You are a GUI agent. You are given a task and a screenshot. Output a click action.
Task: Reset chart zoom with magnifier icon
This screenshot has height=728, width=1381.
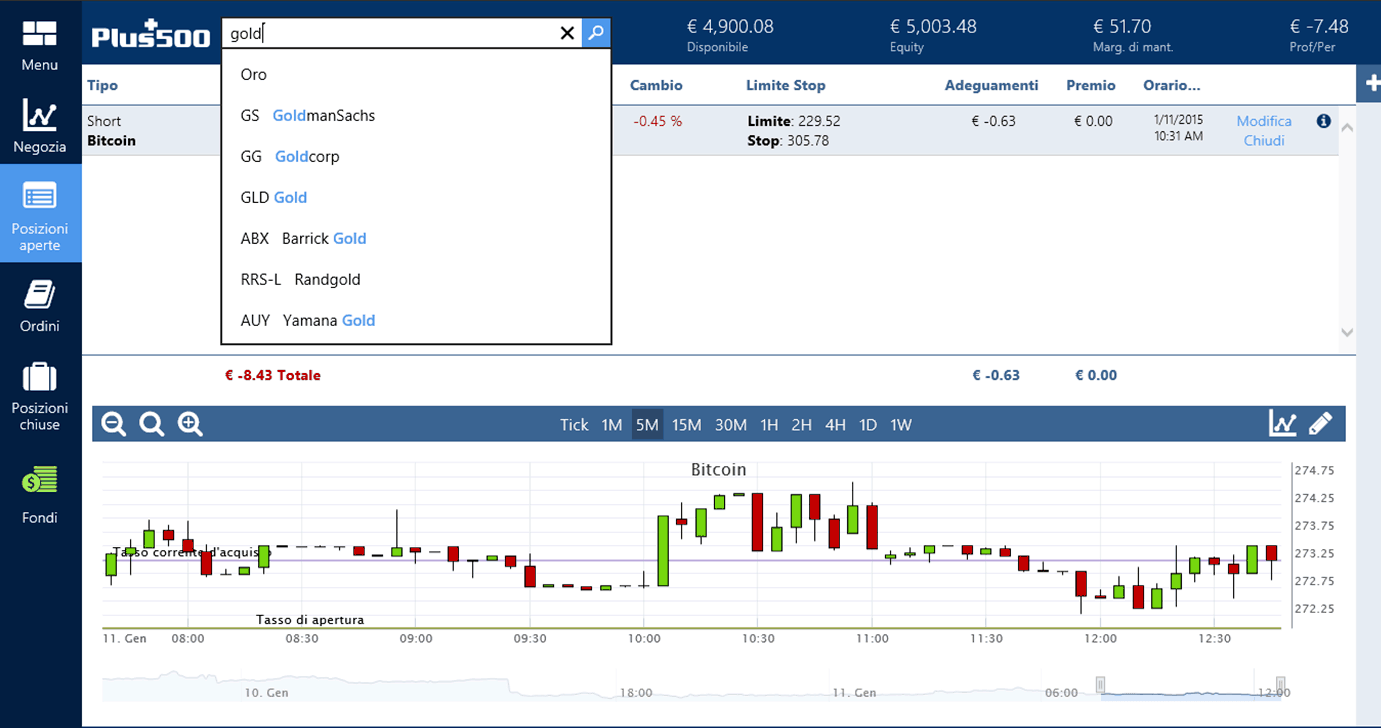click(x=151, y=424)
